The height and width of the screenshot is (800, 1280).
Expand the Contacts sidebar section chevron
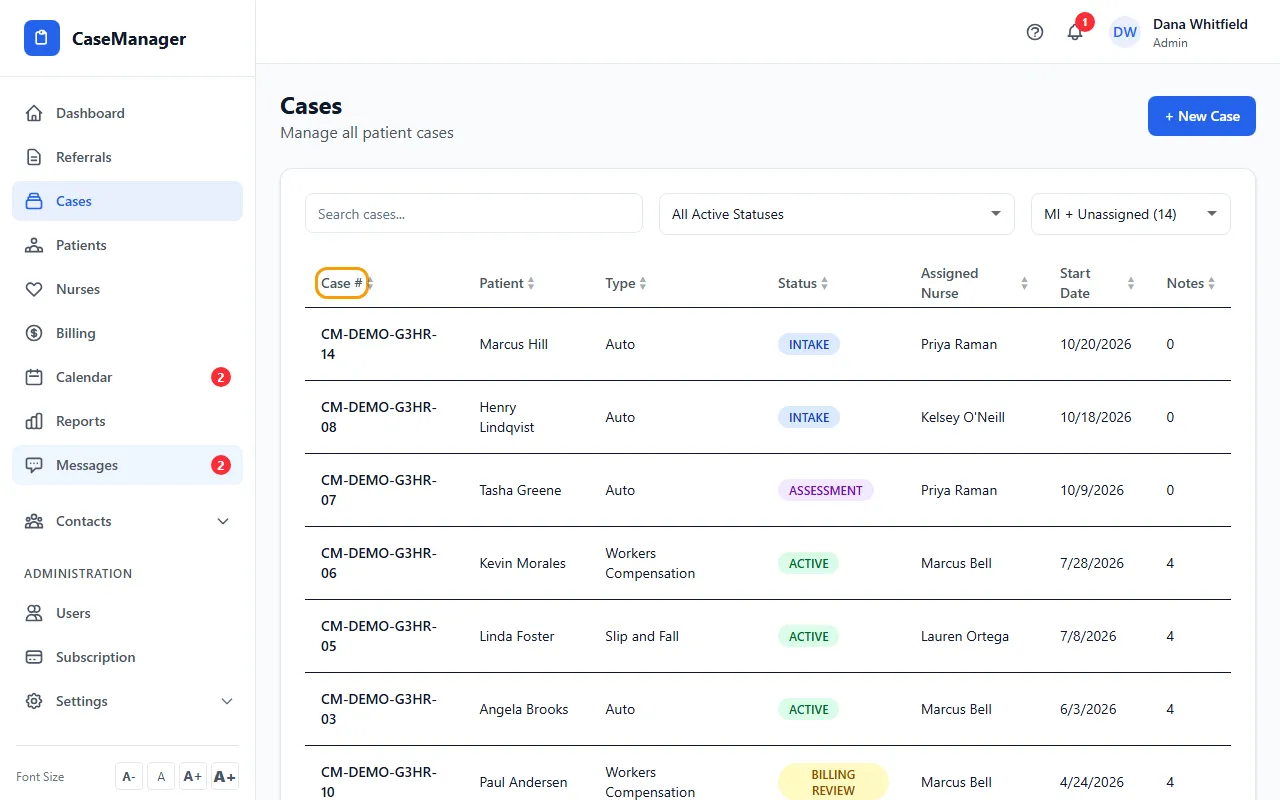(x=223, y=521)
